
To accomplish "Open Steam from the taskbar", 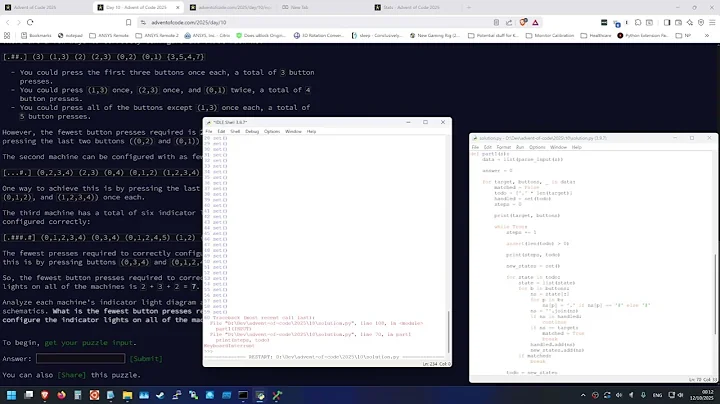I will coord(160,395).
